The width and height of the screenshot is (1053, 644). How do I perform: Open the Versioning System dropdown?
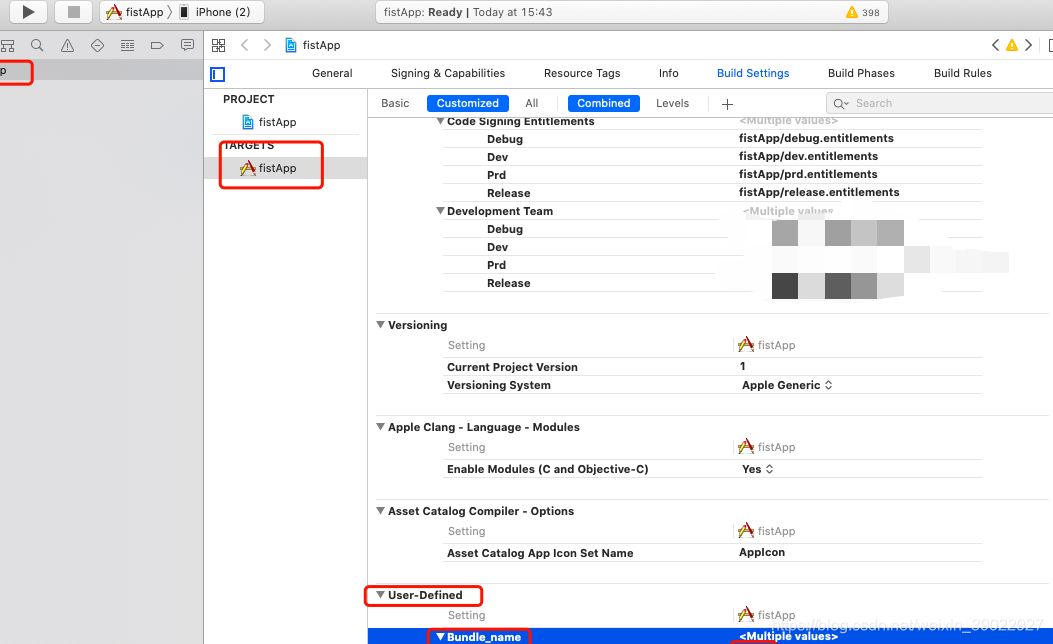(x=785, y=385)
